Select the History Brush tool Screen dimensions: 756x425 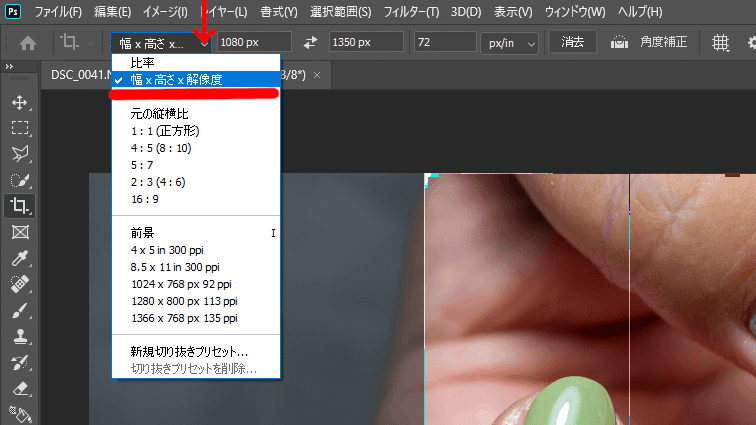tap(20, 362)
